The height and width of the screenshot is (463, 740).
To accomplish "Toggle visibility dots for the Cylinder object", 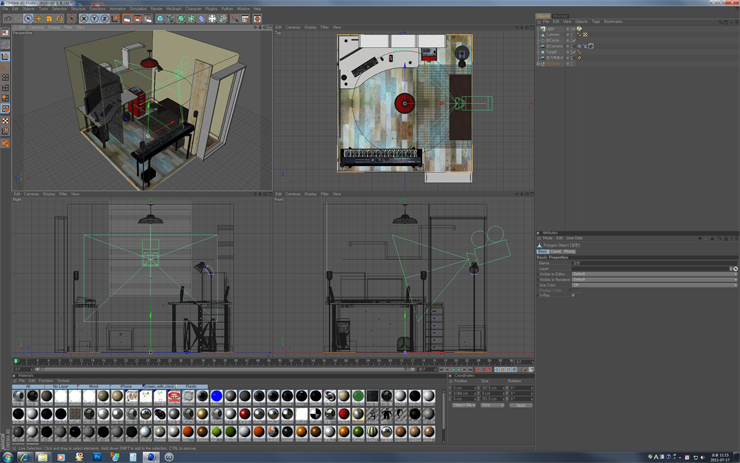I will (x=571, y=34).
